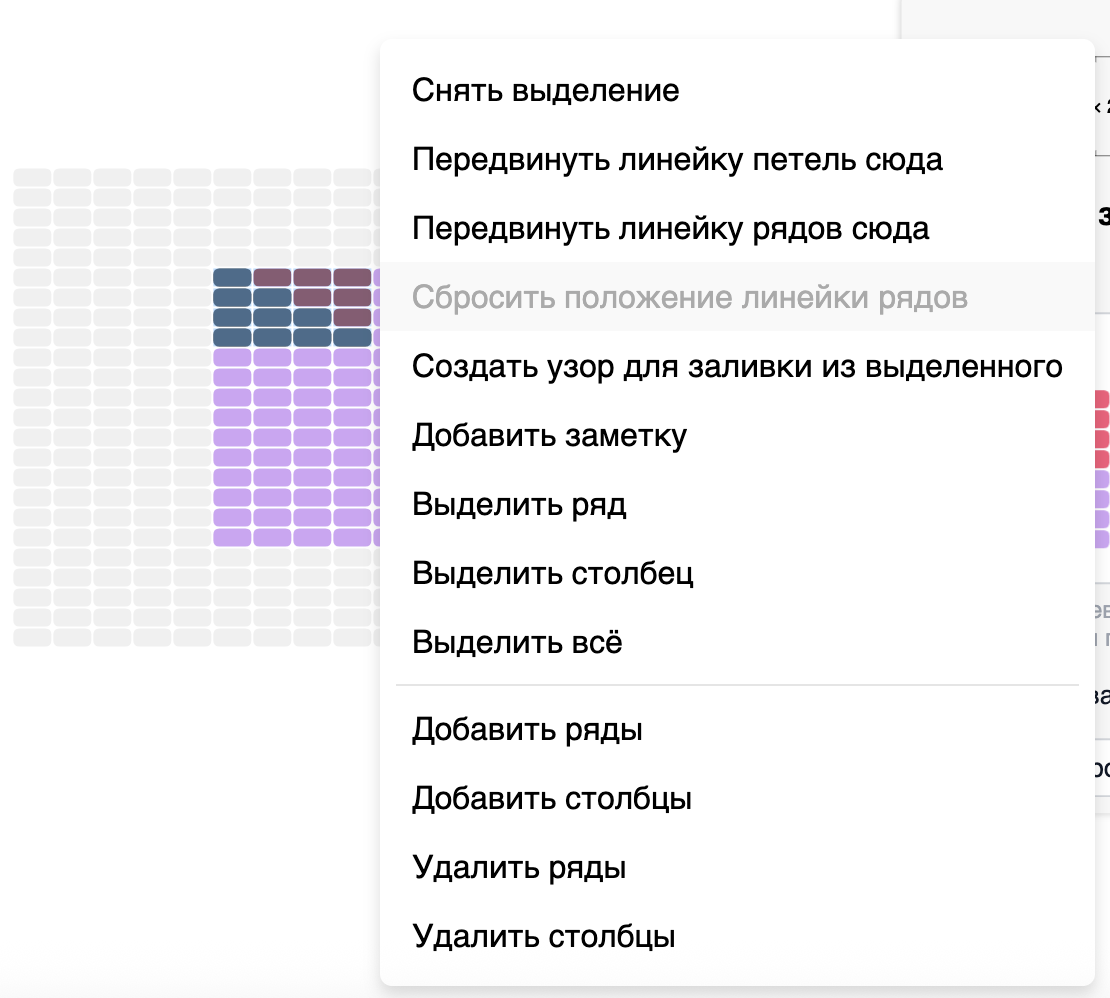
Task: Select 'Удалить ряды' to delete rows
Action: click(518, 867)
